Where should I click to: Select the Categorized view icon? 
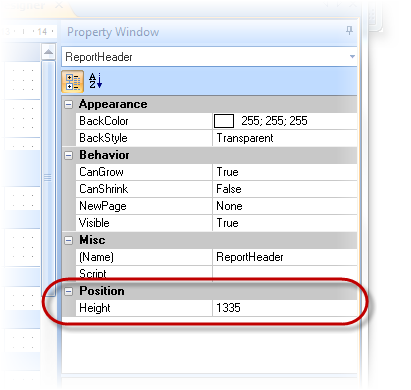(72, 81)
